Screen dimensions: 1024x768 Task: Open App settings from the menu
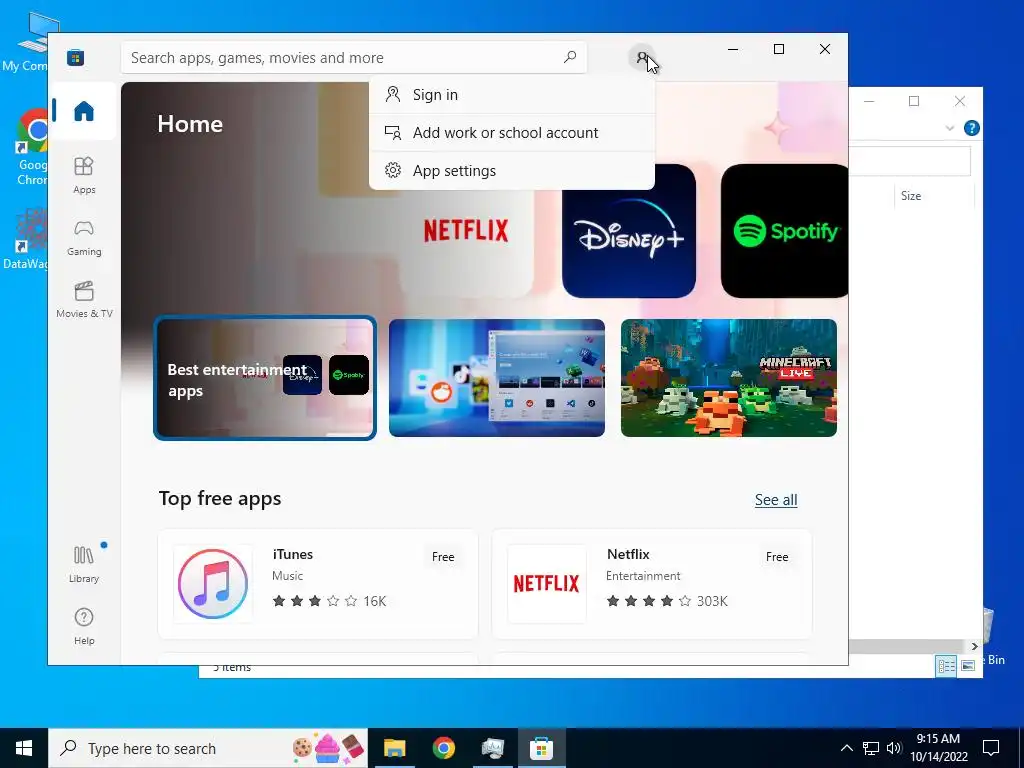click(511, 170)
